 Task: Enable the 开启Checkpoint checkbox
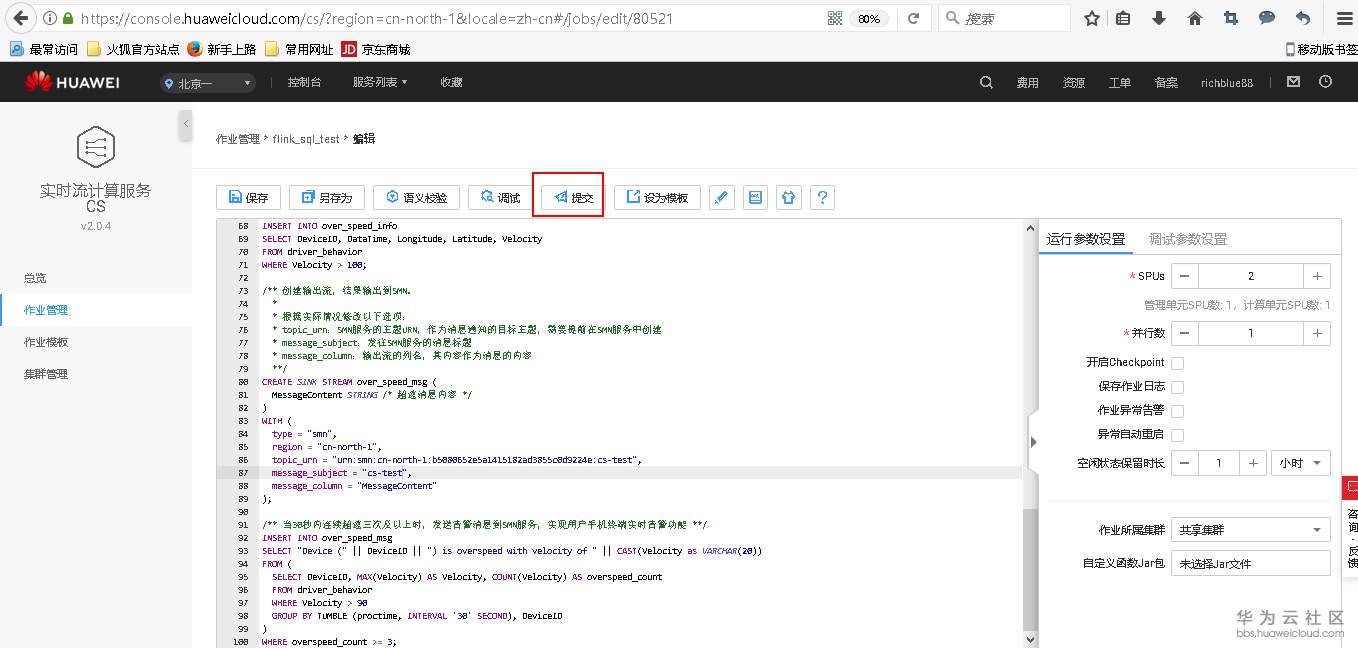tap(1177, 363)
